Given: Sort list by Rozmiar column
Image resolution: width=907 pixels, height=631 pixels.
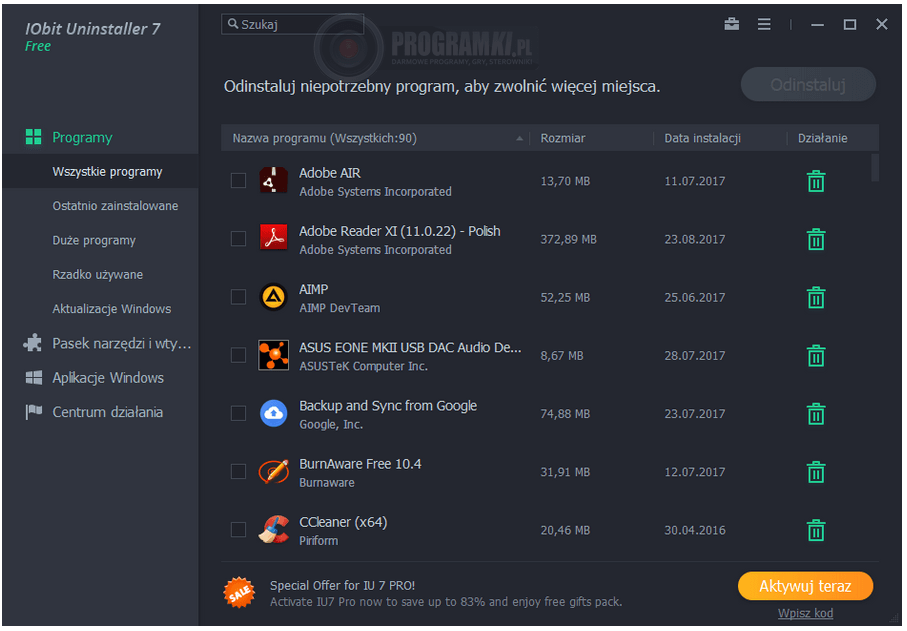Looking at the screenshot, I should [562, 138].
